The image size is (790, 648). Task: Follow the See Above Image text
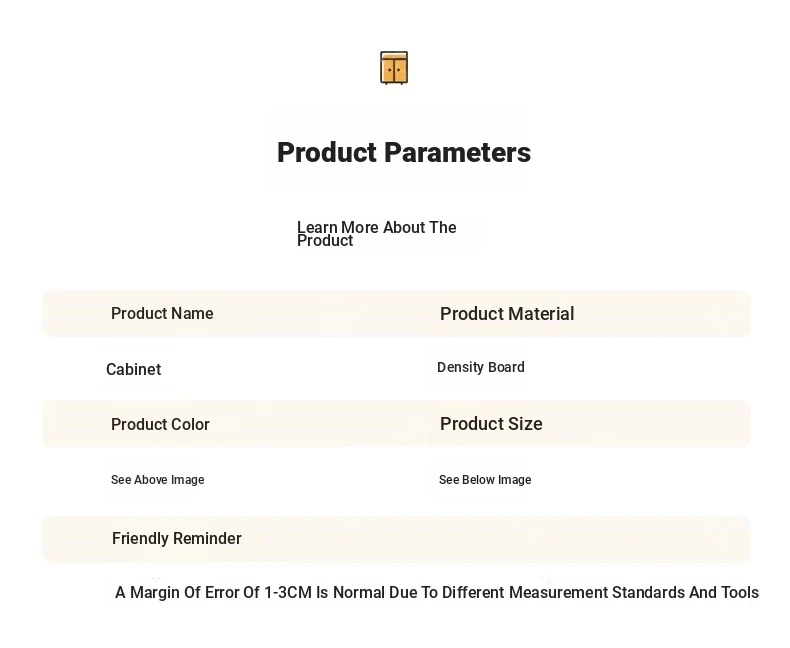(x=158, y=480)
